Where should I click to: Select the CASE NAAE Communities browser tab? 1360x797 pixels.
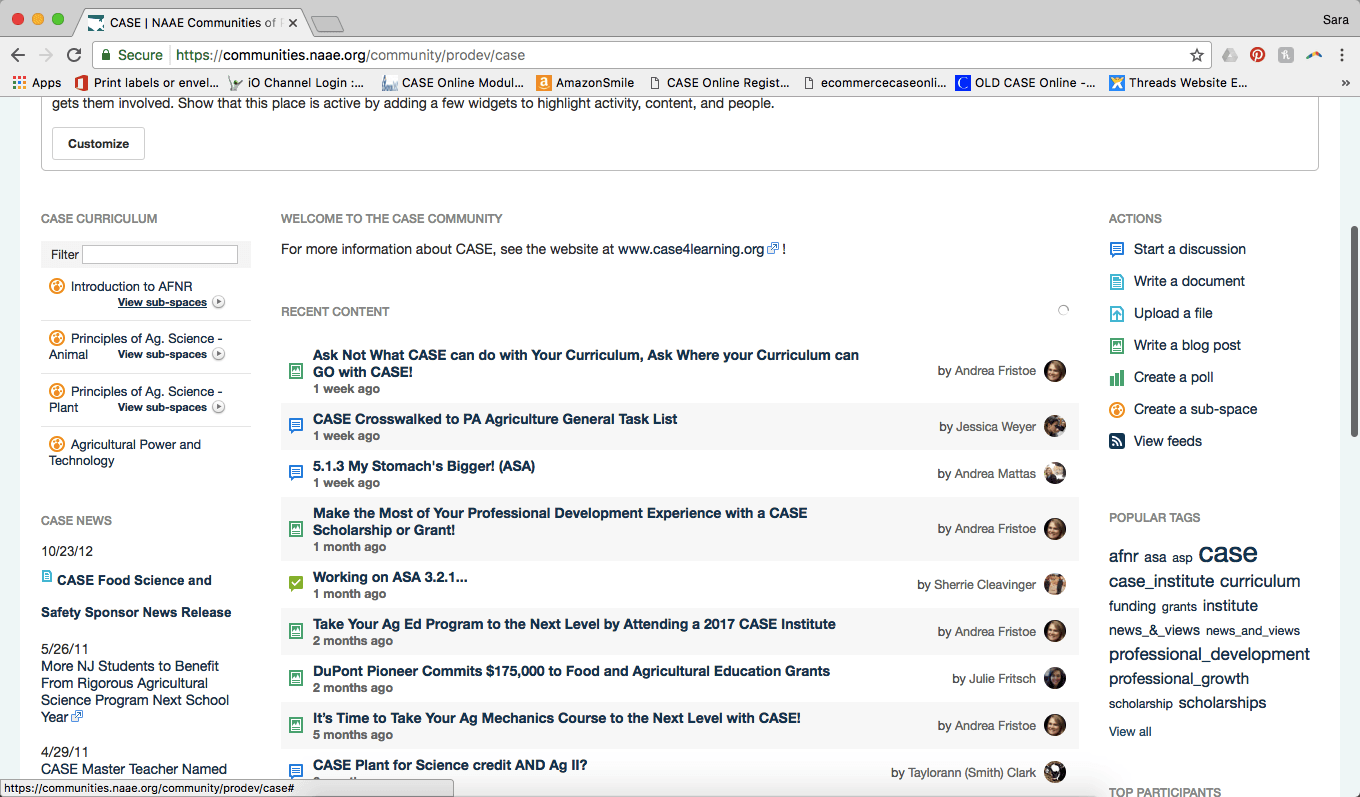190,22
